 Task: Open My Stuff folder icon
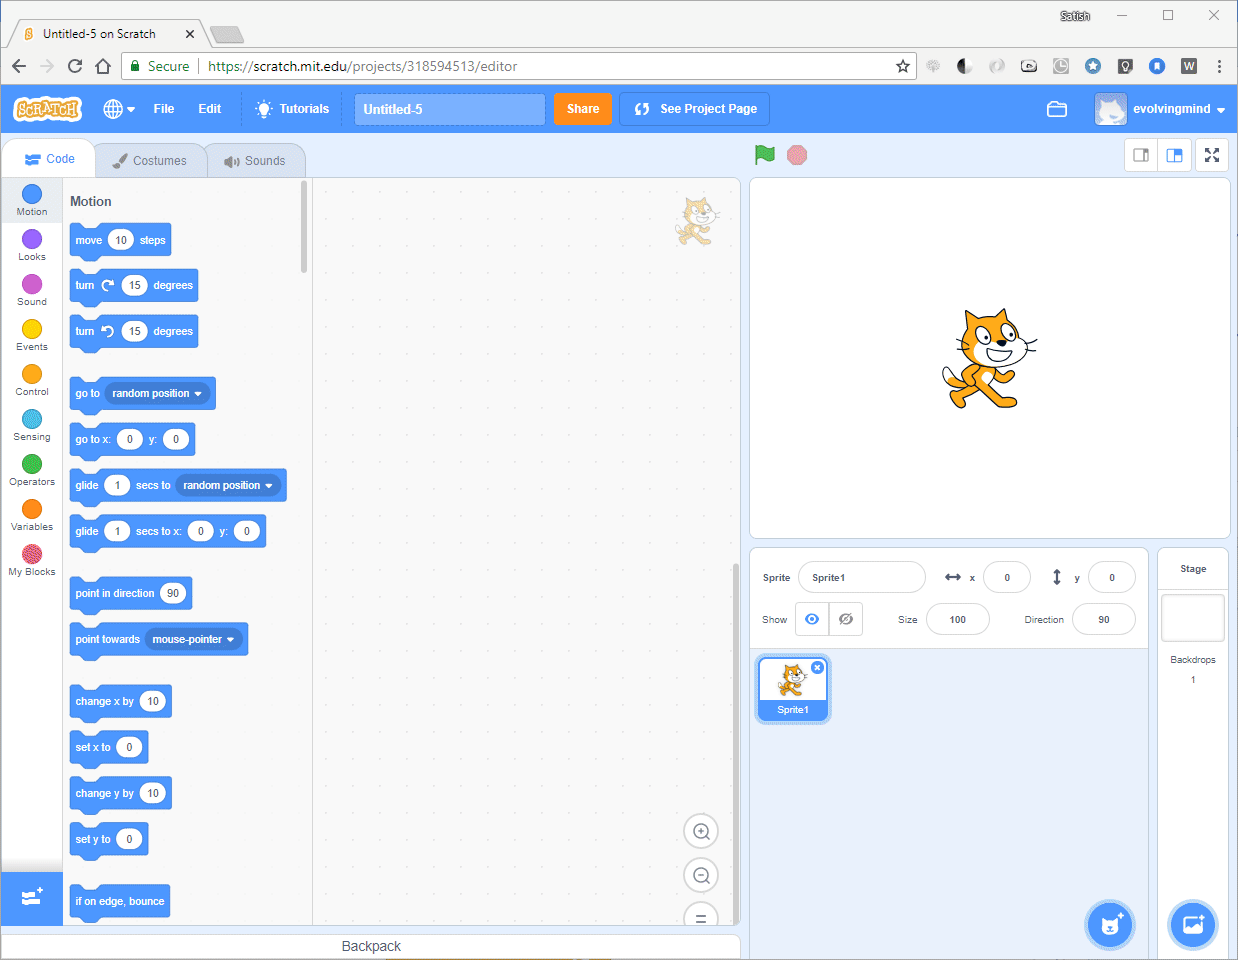pos(1057,109)
